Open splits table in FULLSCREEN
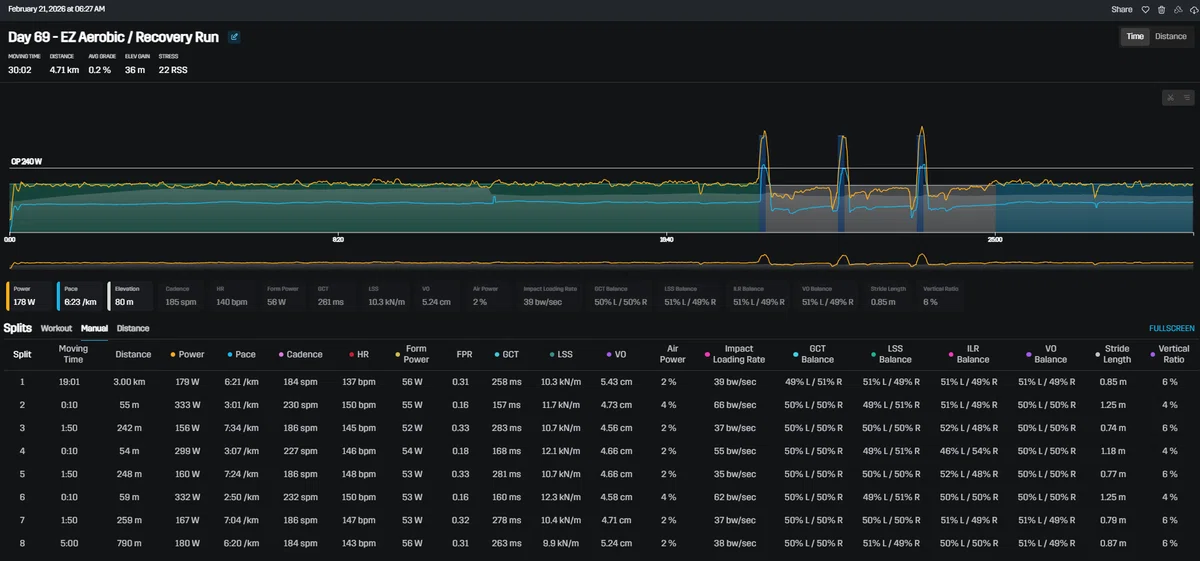Screen dimensions: 1200x561 (x=1172, y=328)
